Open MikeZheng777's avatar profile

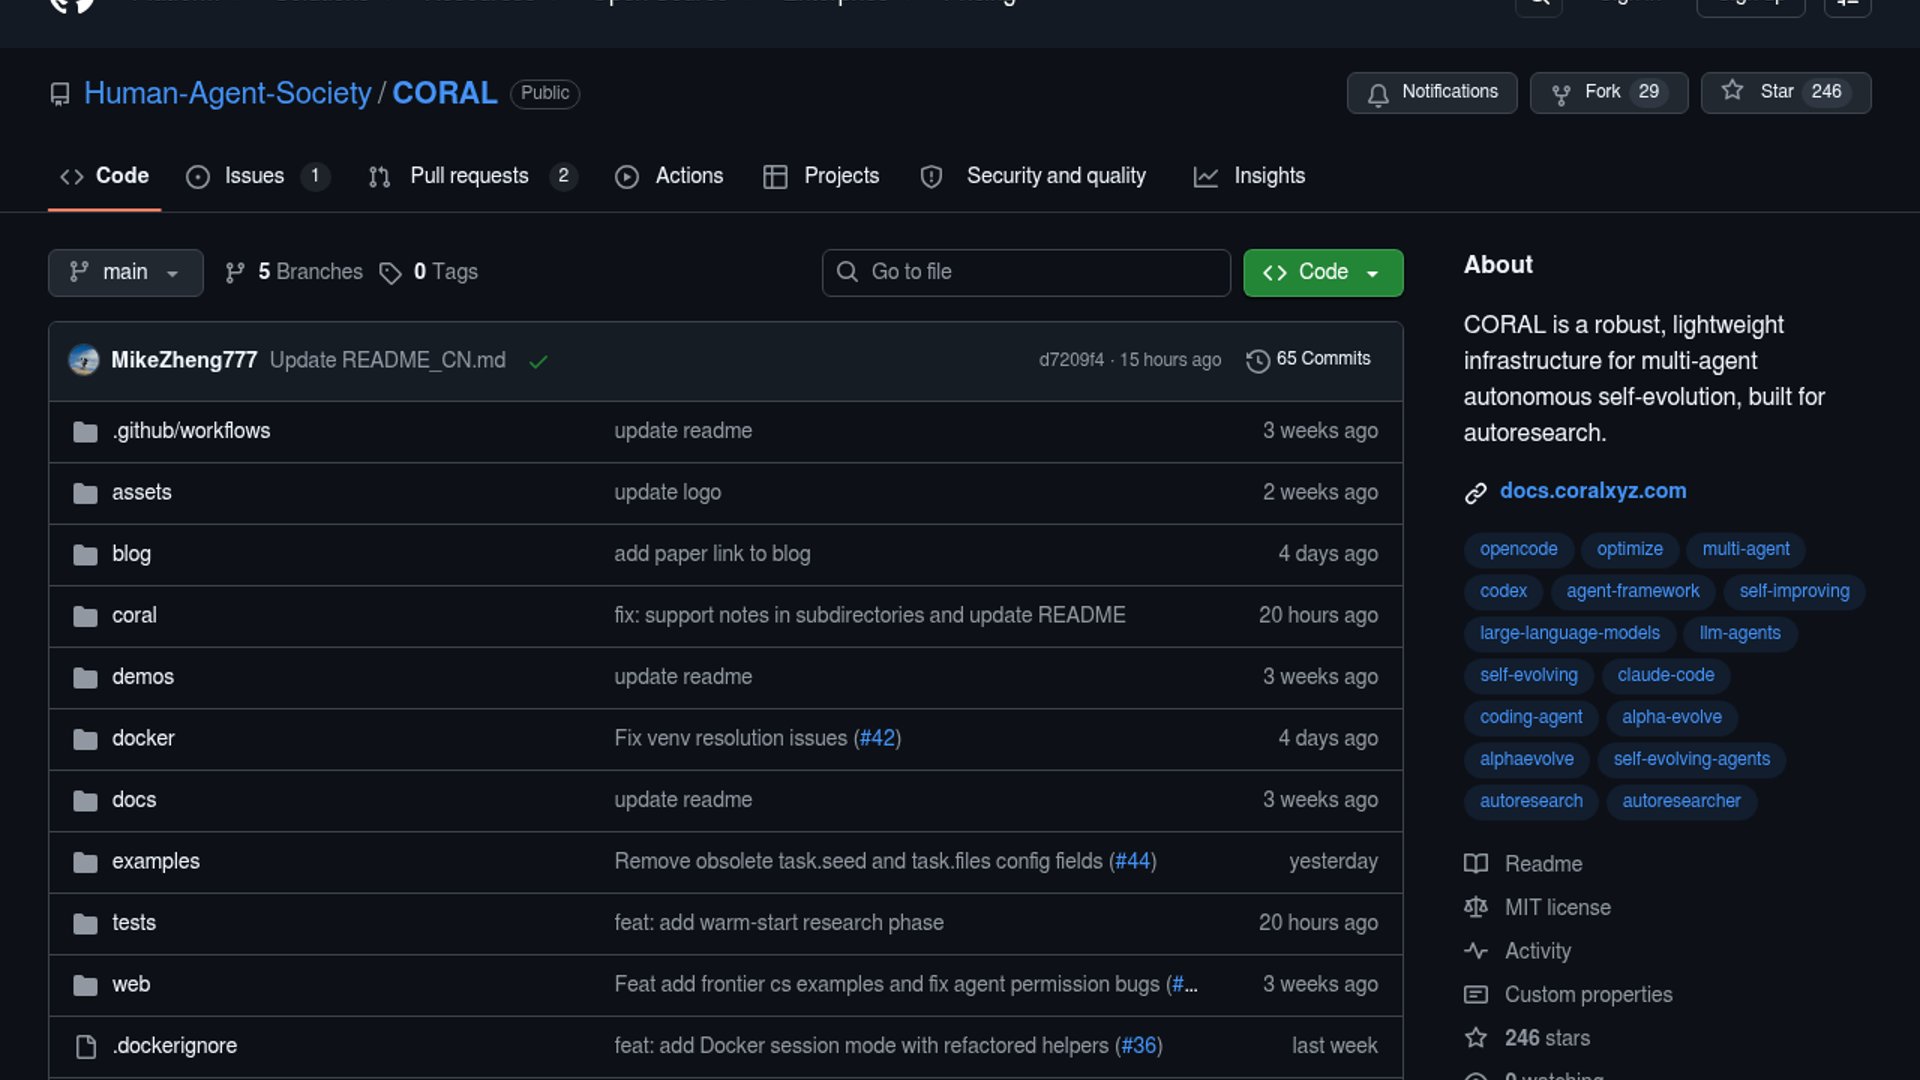[x=84, y=360]
